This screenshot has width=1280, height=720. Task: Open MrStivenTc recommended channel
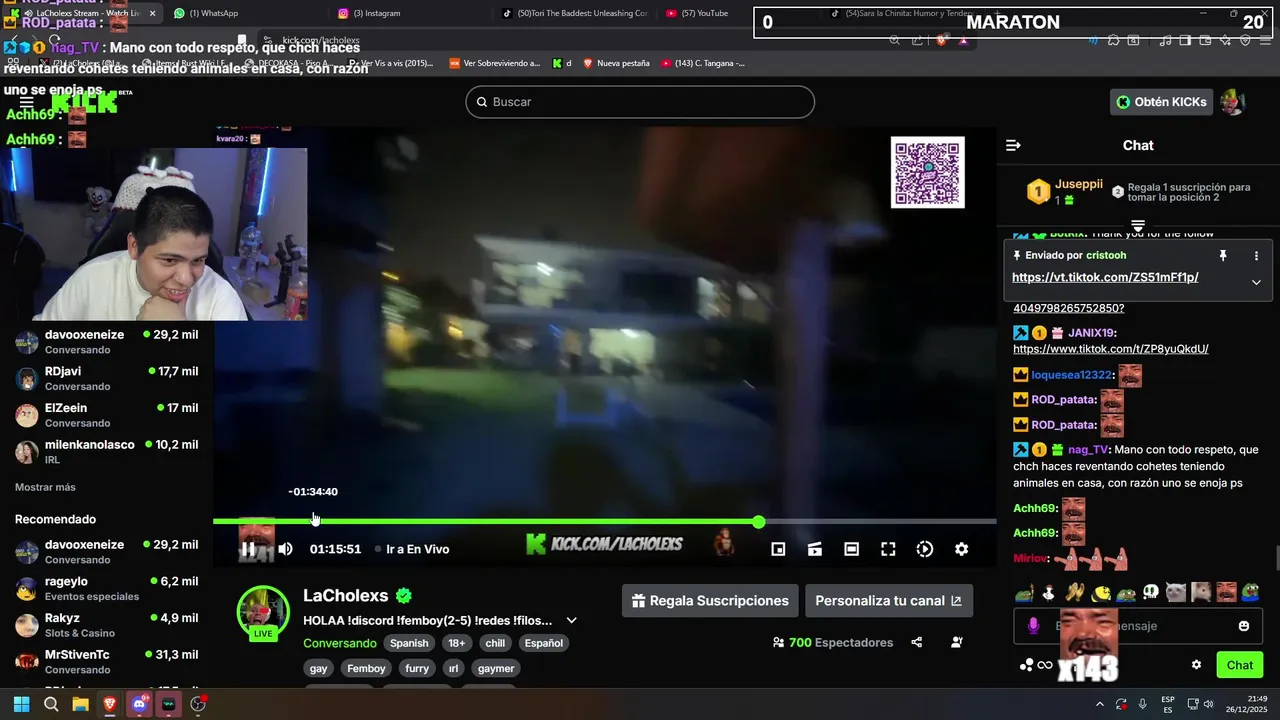coord(106,661)
